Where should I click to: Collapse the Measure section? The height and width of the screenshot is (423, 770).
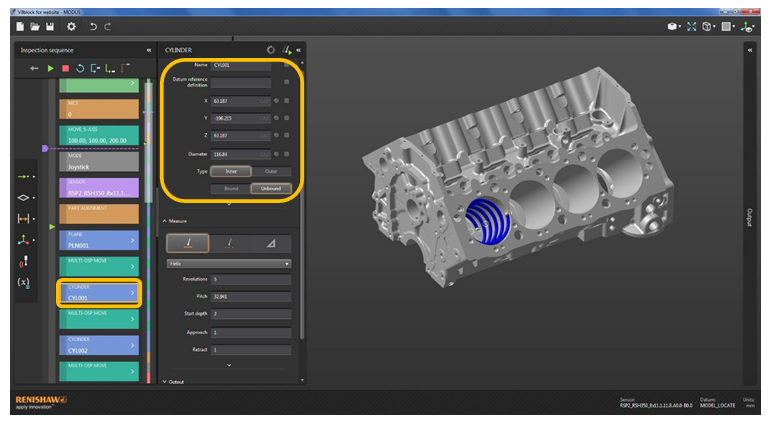(180, 221)
